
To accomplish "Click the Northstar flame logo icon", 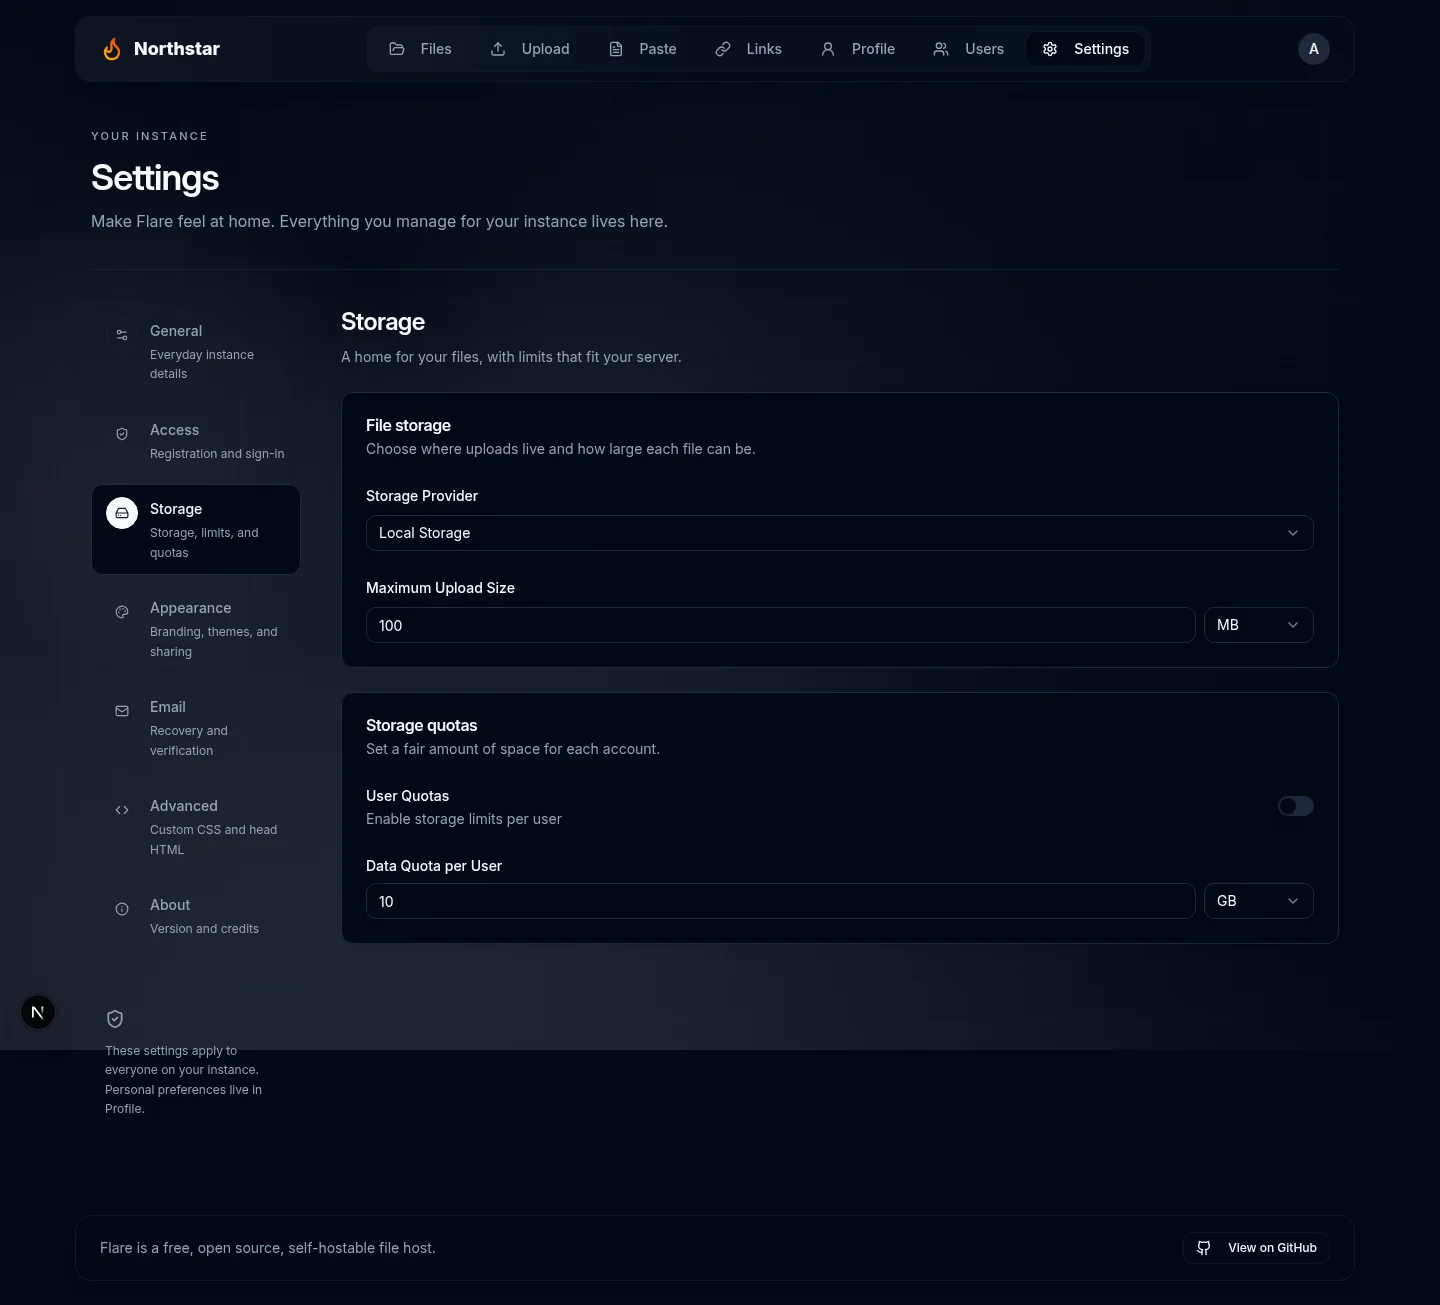I will click(x=112, y=49).
